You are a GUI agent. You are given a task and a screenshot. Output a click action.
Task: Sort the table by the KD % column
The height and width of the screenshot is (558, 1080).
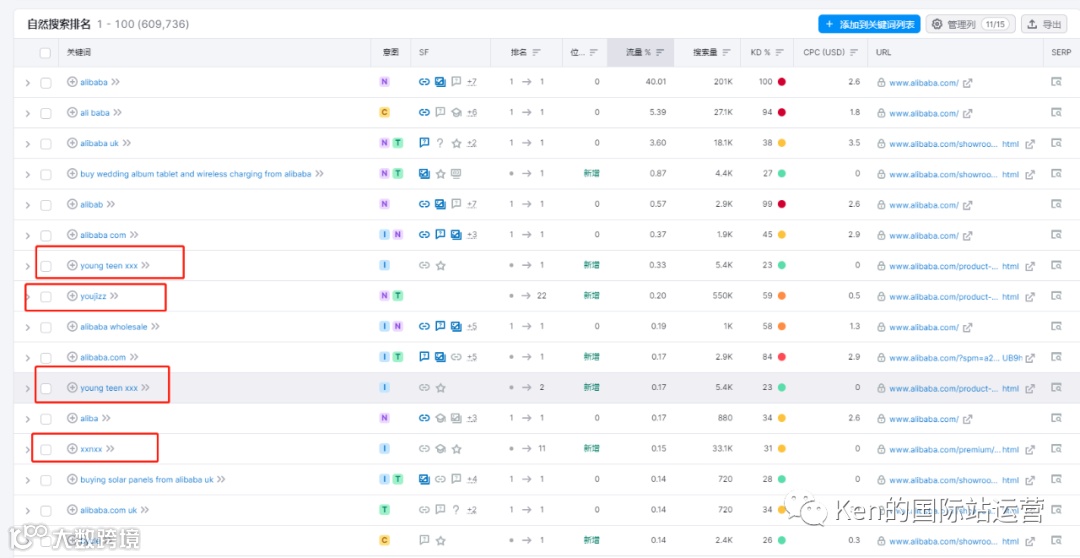pos(767,52)
